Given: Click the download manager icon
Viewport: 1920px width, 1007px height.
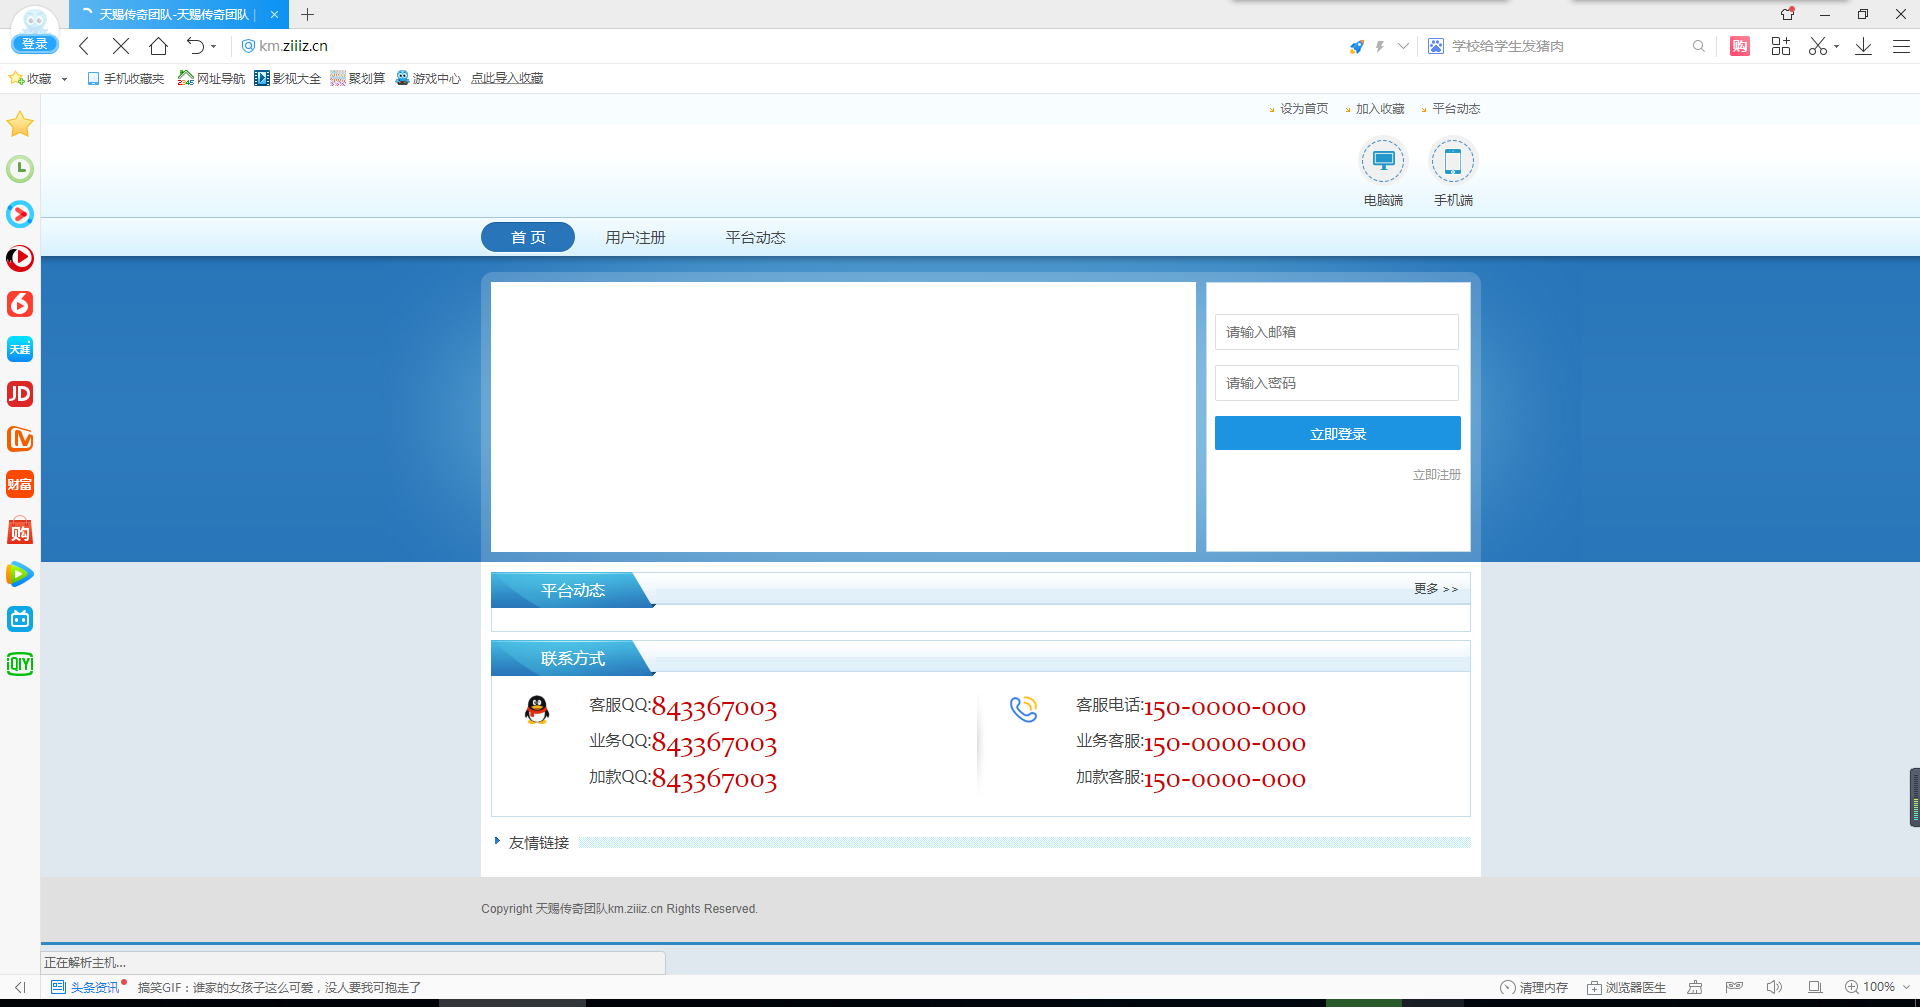Looking at the screenshot, I should tap(1863, 46).
